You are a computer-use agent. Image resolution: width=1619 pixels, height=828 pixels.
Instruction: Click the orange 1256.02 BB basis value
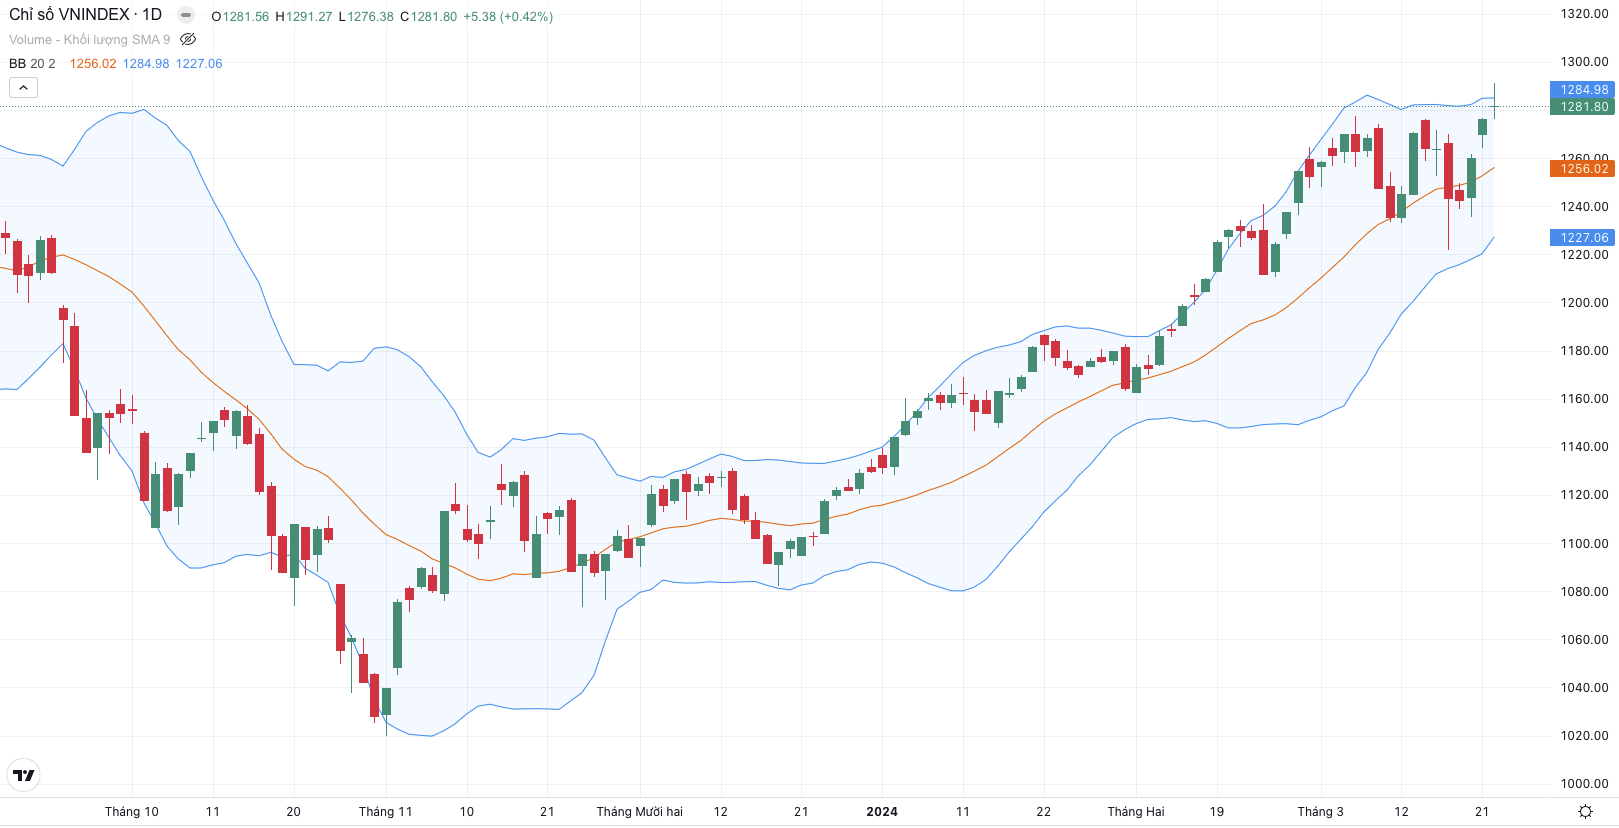click(x=93, y=63)
